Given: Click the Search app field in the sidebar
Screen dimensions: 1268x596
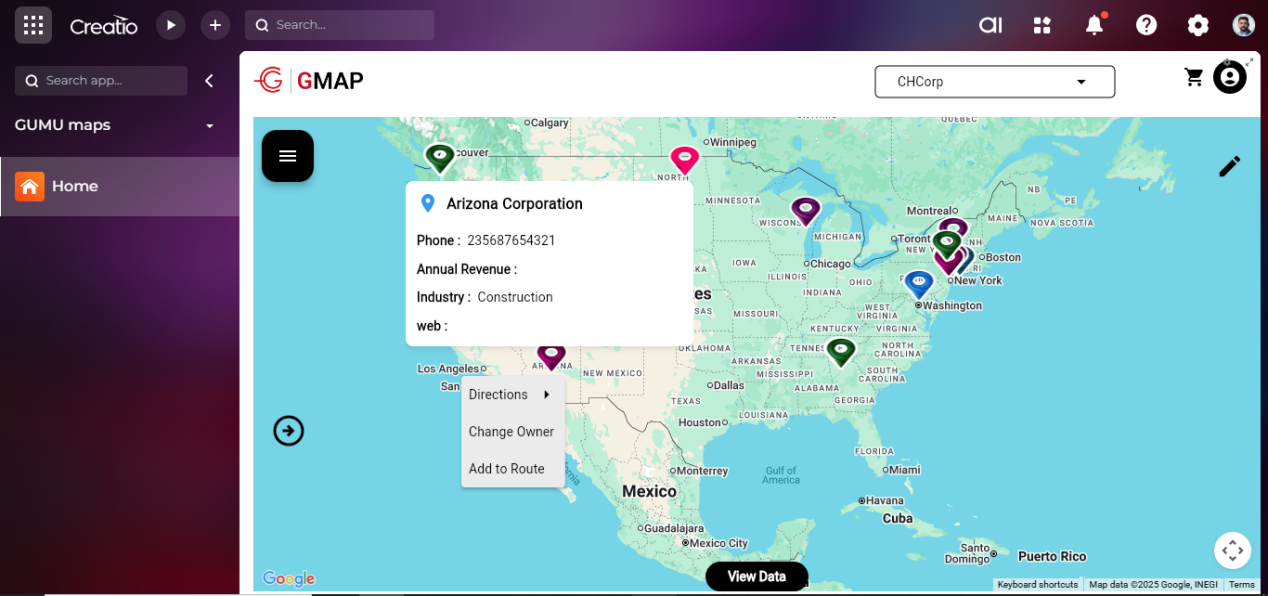Looking at the screenshot, I should tap(101, 81).
